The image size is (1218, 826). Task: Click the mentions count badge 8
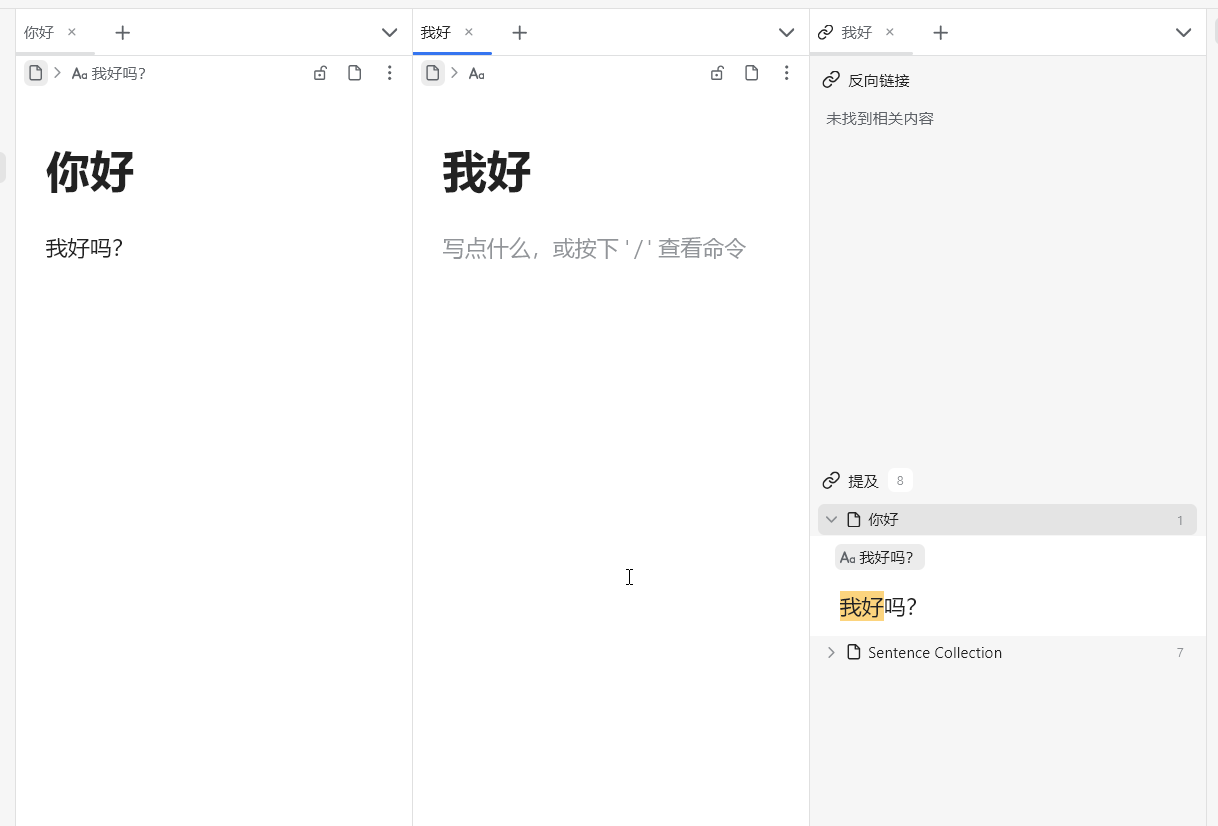click(x=900, y=481)
